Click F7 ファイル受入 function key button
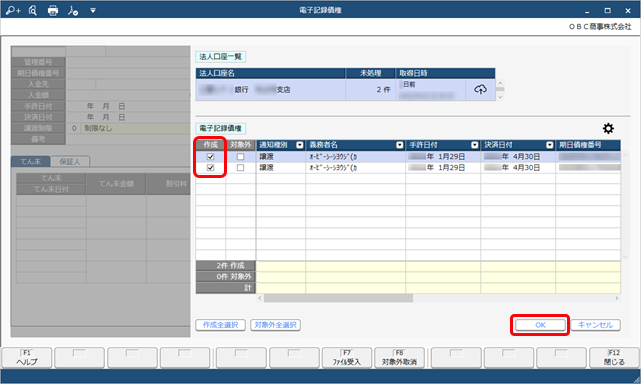This screenshot has height=384, width=641. point(347,358)
